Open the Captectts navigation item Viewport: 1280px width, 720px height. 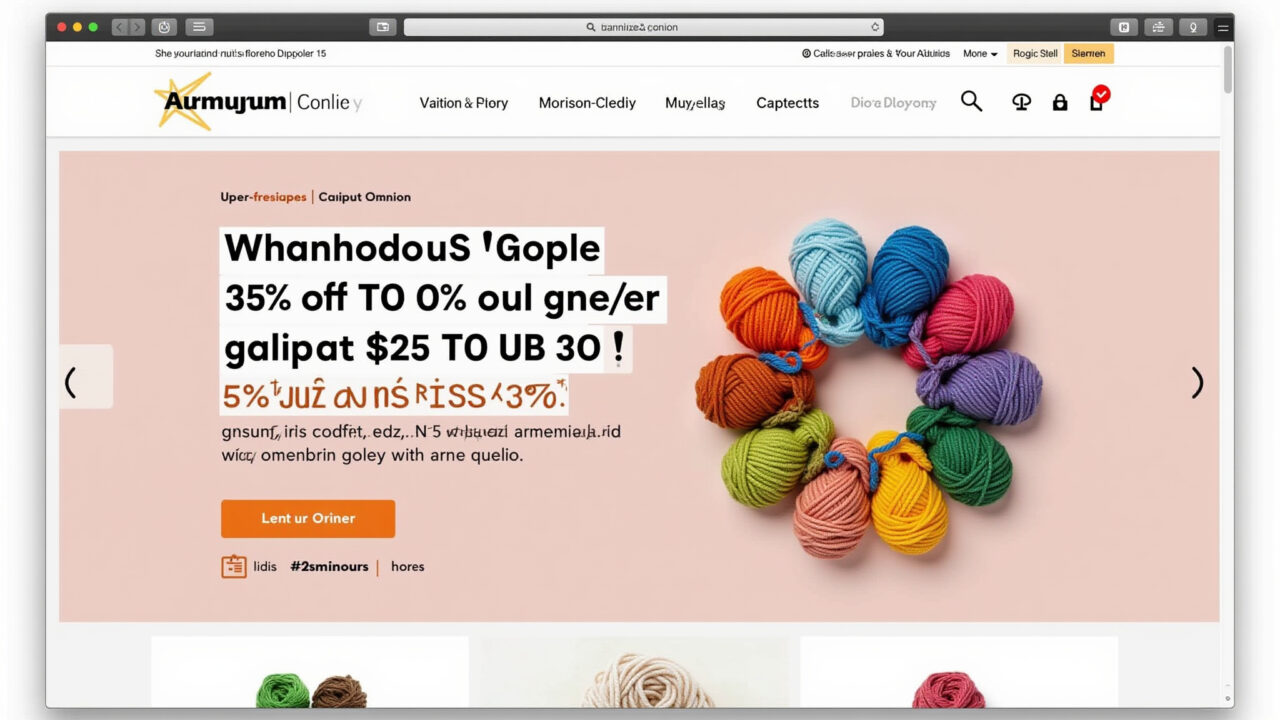click(x=787, y=103)
